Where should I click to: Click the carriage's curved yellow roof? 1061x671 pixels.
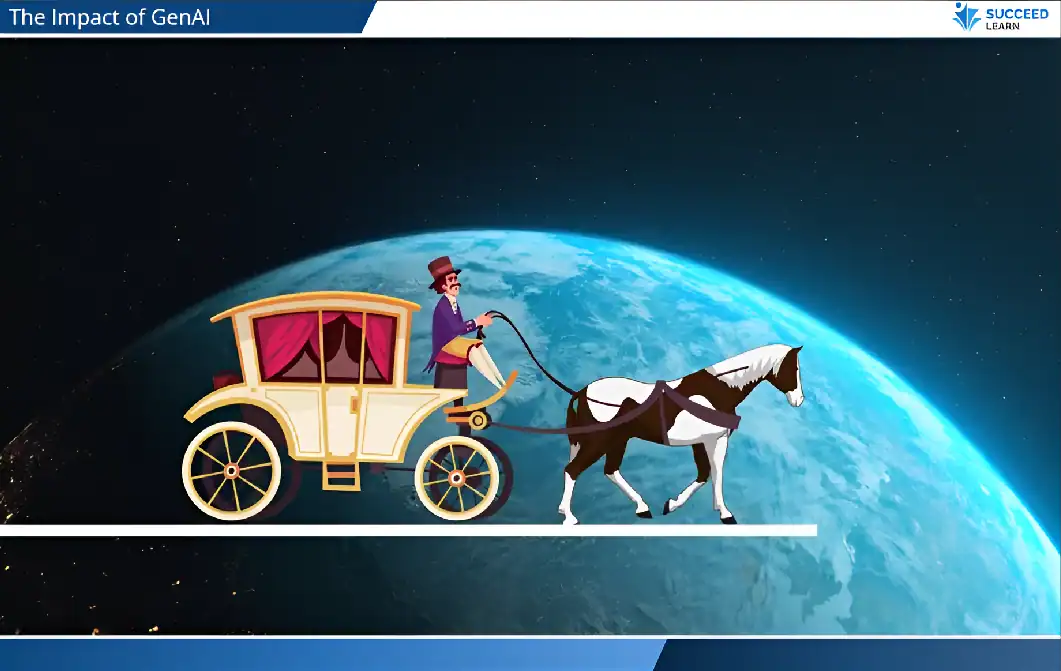click(315, 302)
